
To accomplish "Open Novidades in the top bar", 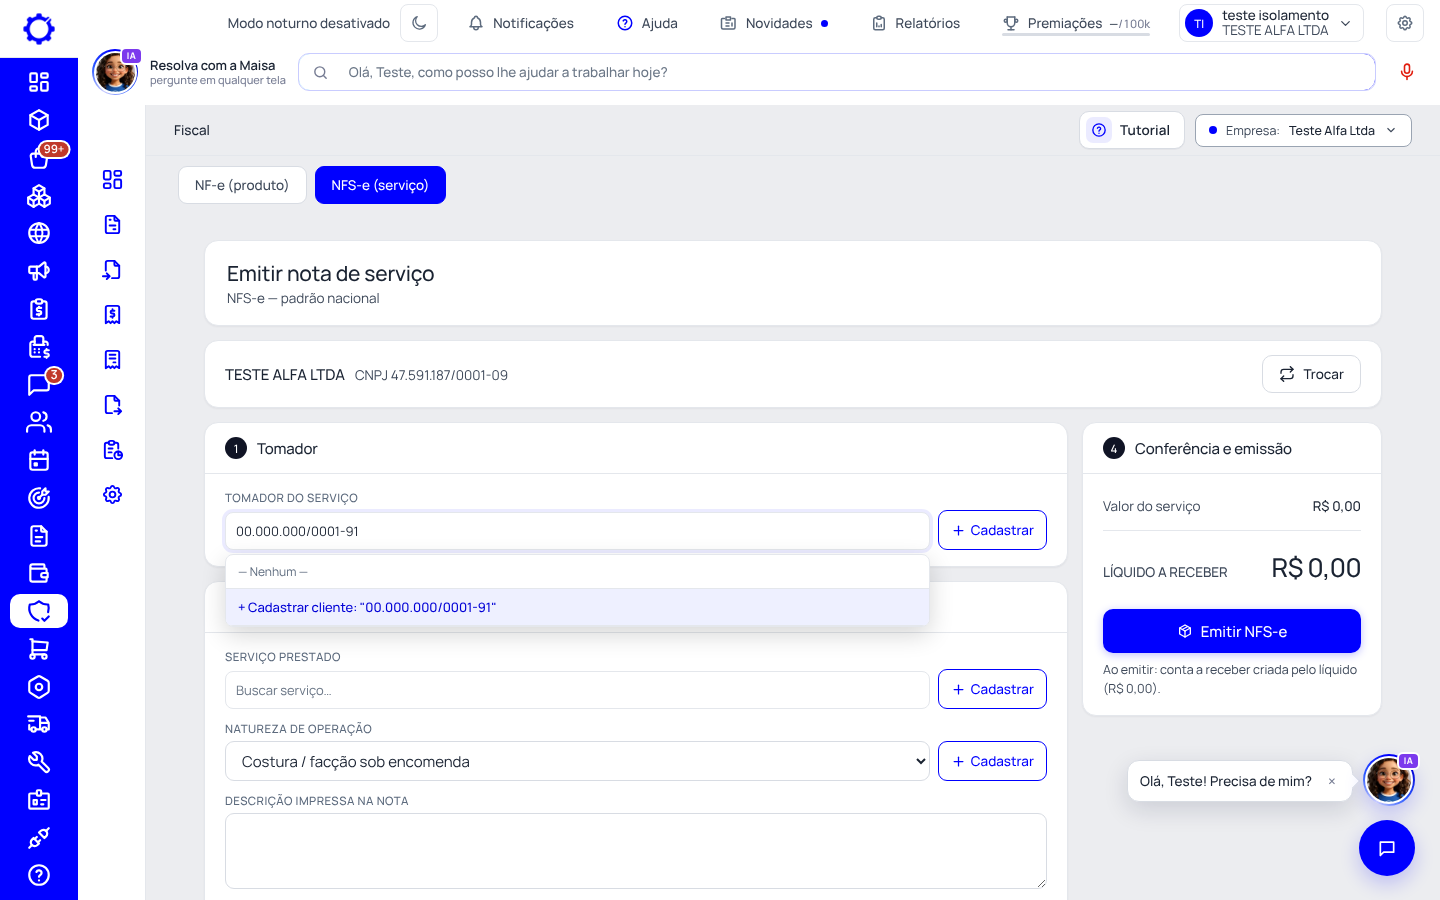I will (x=774, y=23).
